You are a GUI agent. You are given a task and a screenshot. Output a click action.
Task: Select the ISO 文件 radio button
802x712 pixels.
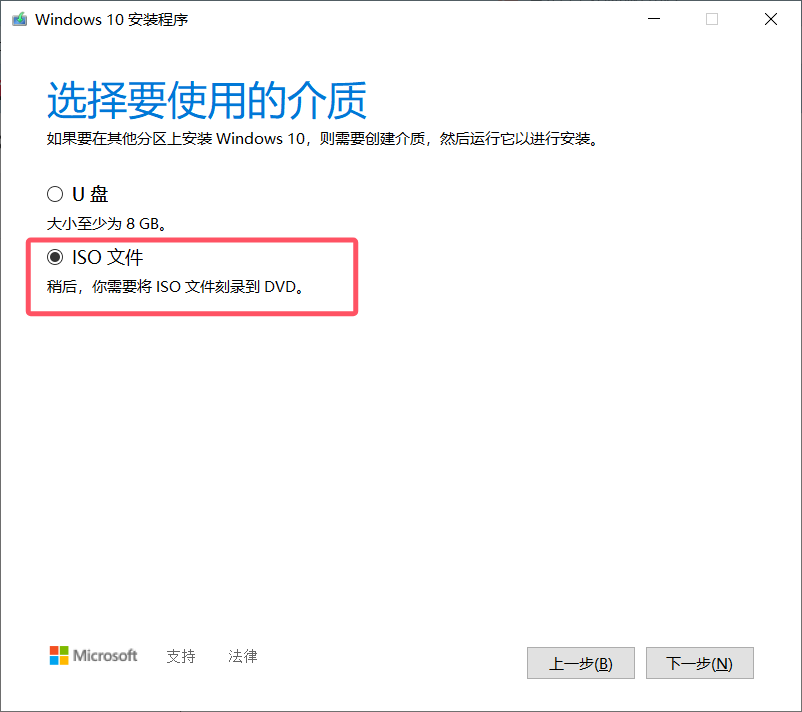pos(55,257)
